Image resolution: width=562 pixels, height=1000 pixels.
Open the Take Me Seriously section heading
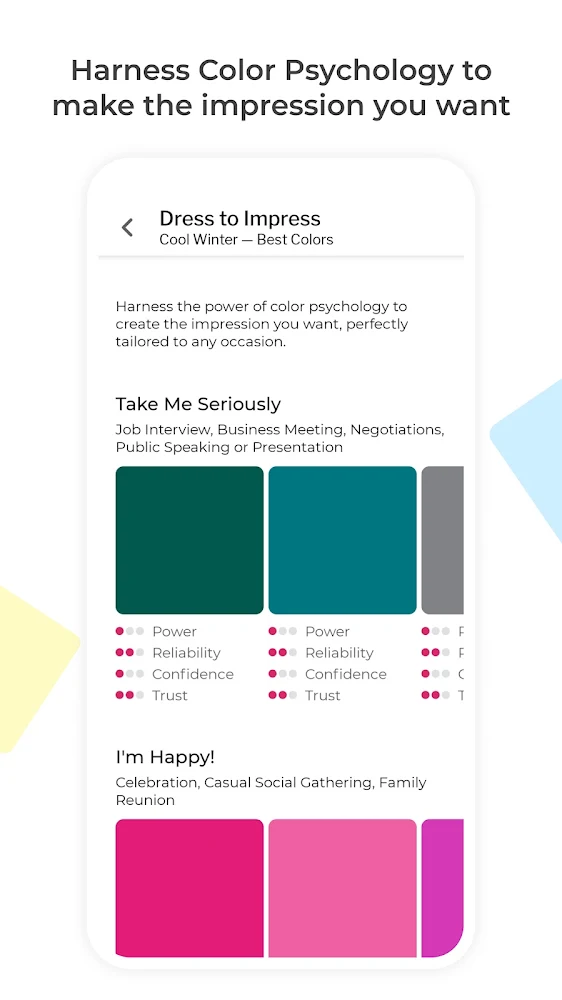pyautogui.click(x=198, y=404)
